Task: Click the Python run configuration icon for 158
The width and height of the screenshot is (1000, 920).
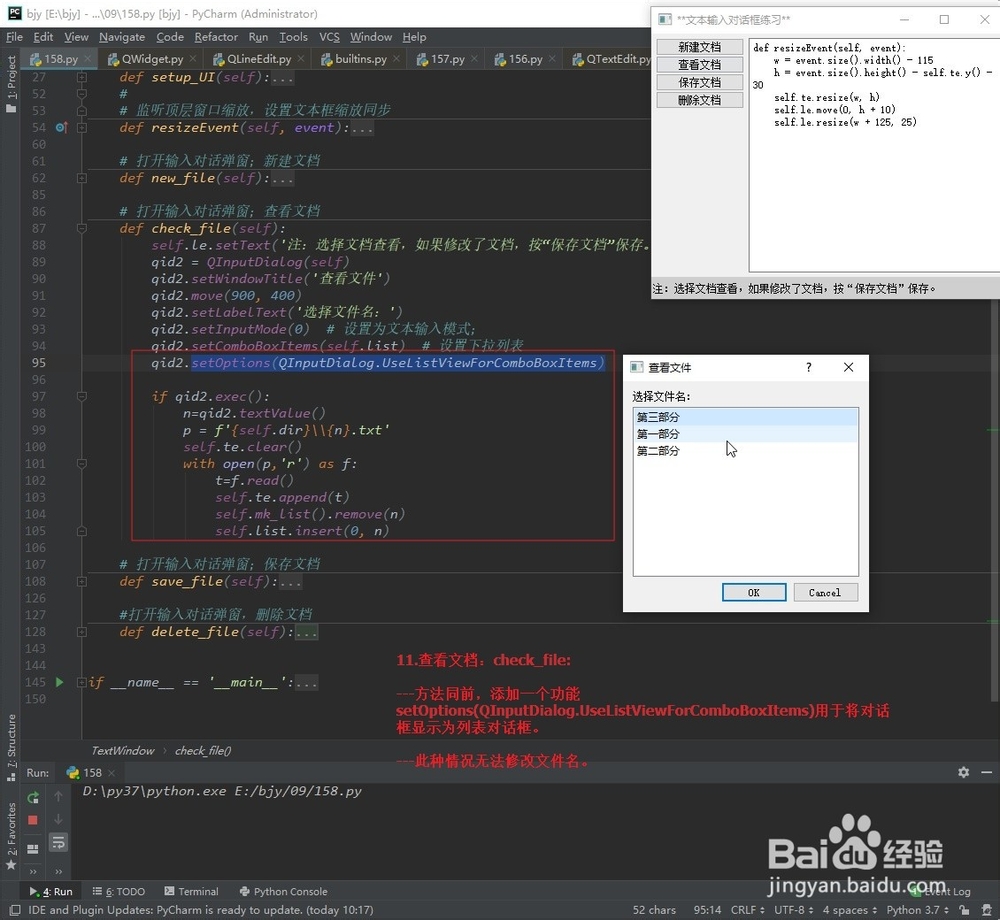Action: [73, 772]
